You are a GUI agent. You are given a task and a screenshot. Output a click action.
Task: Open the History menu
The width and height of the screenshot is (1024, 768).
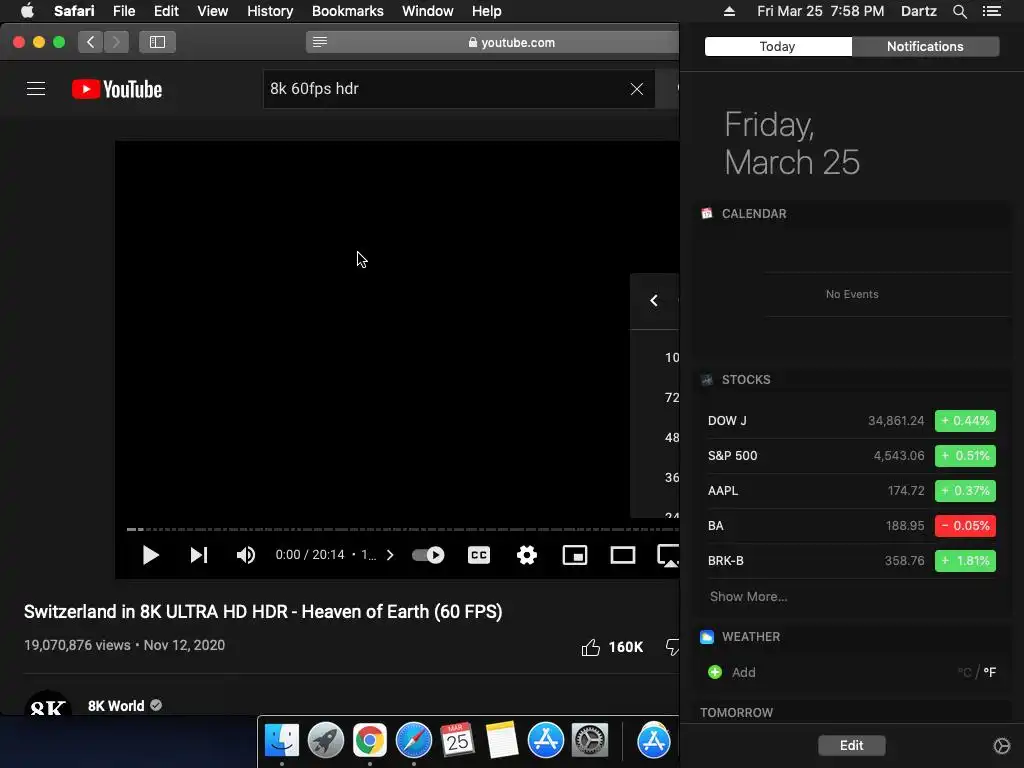(270, 11)
